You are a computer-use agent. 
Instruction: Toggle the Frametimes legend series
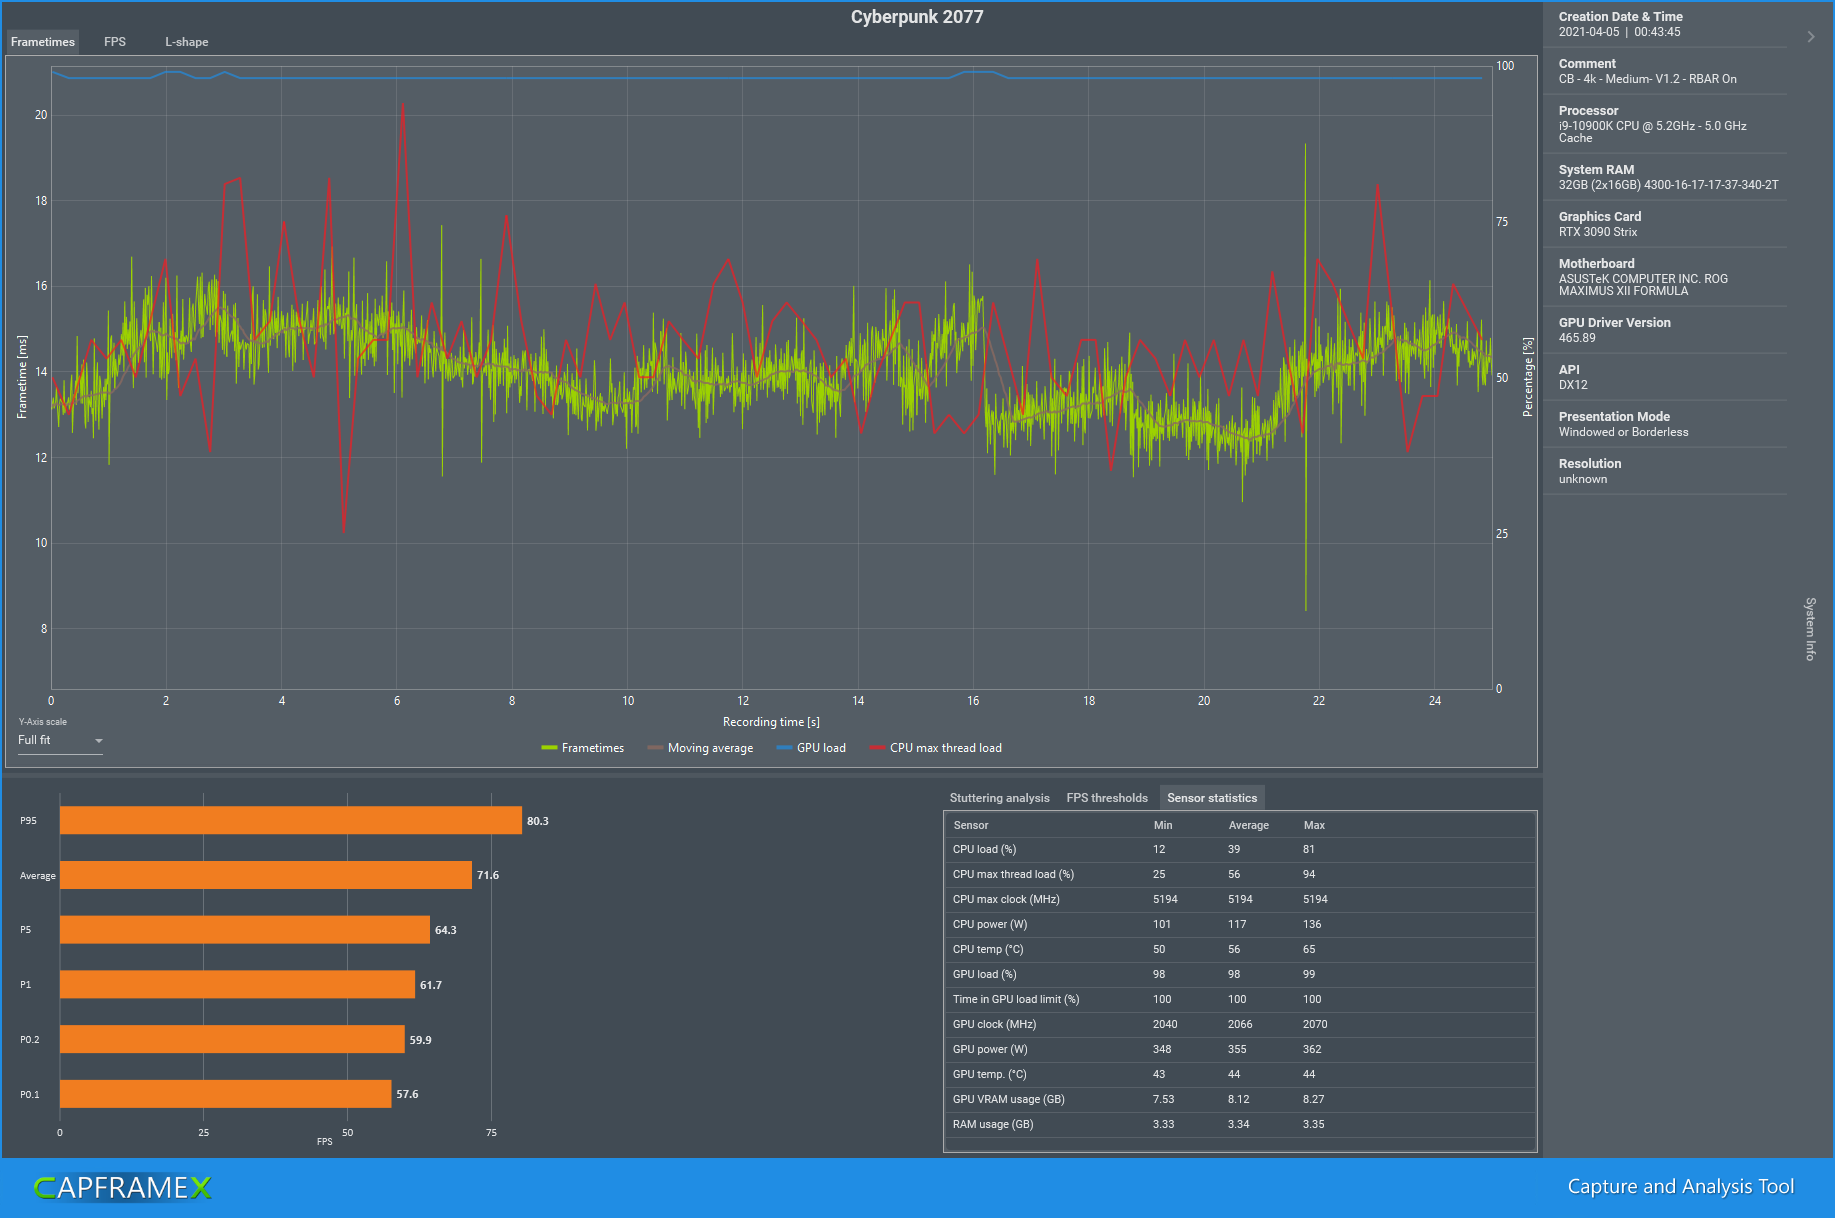pos(583,748)
